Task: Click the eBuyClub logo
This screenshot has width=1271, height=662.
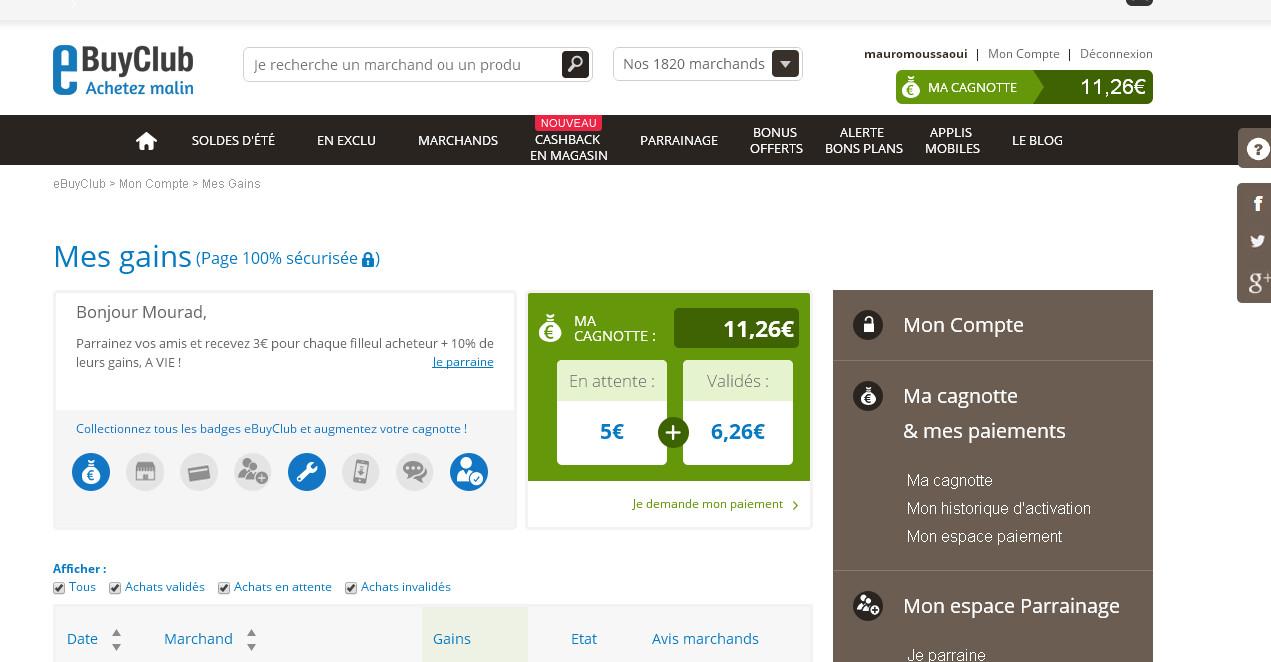Action: tap(123, 70)
